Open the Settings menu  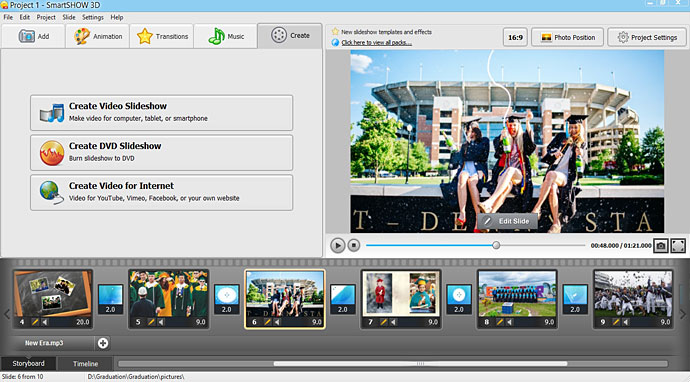click(x=92, y=17)
